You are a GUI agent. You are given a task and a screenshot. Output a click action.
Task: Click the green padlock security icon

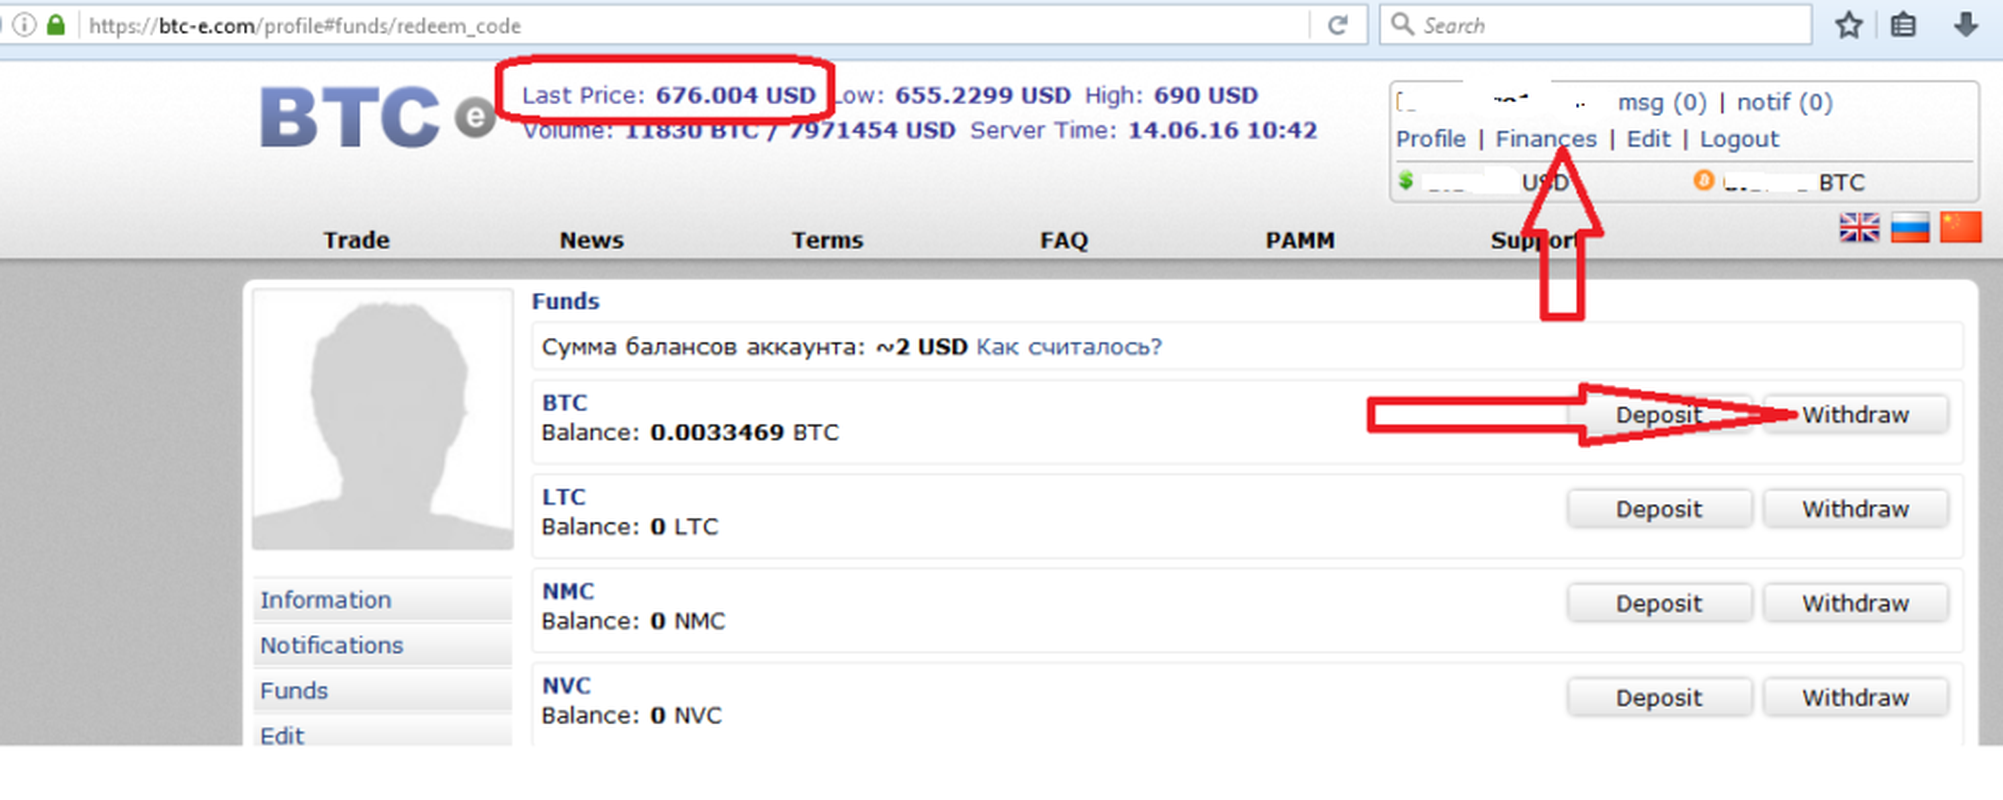pos(56,25)
